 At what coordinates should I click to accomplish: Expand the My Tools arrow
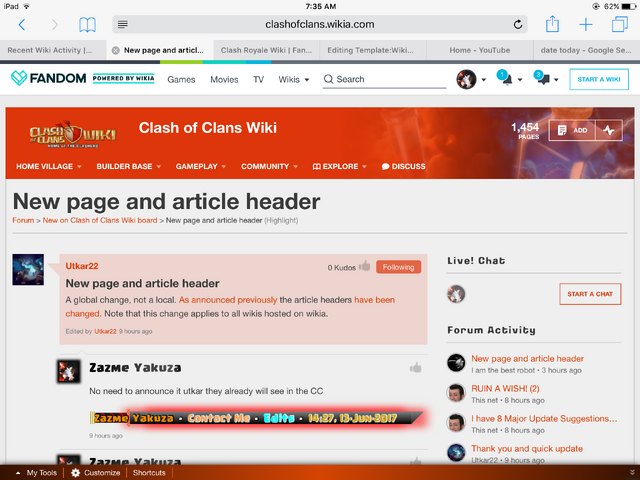[x=18, y=473]
